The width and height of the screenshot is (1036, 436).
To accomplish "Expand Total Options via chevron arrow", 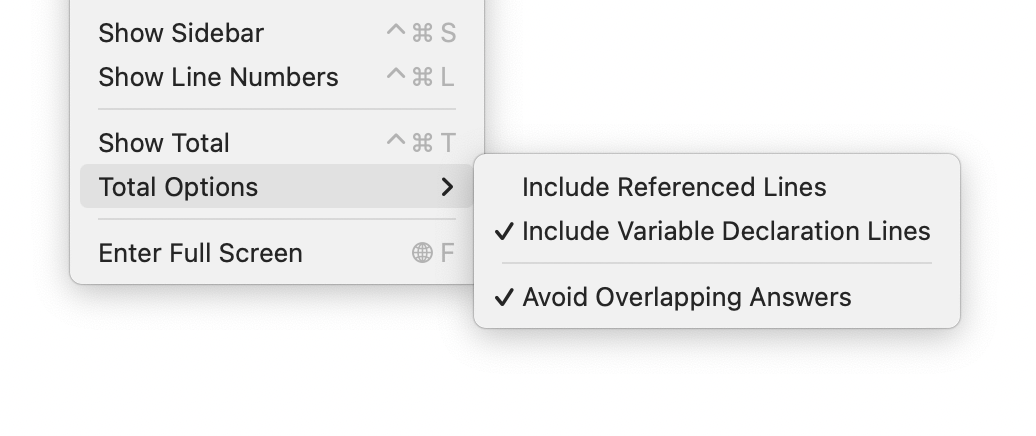I will (447, 187).
